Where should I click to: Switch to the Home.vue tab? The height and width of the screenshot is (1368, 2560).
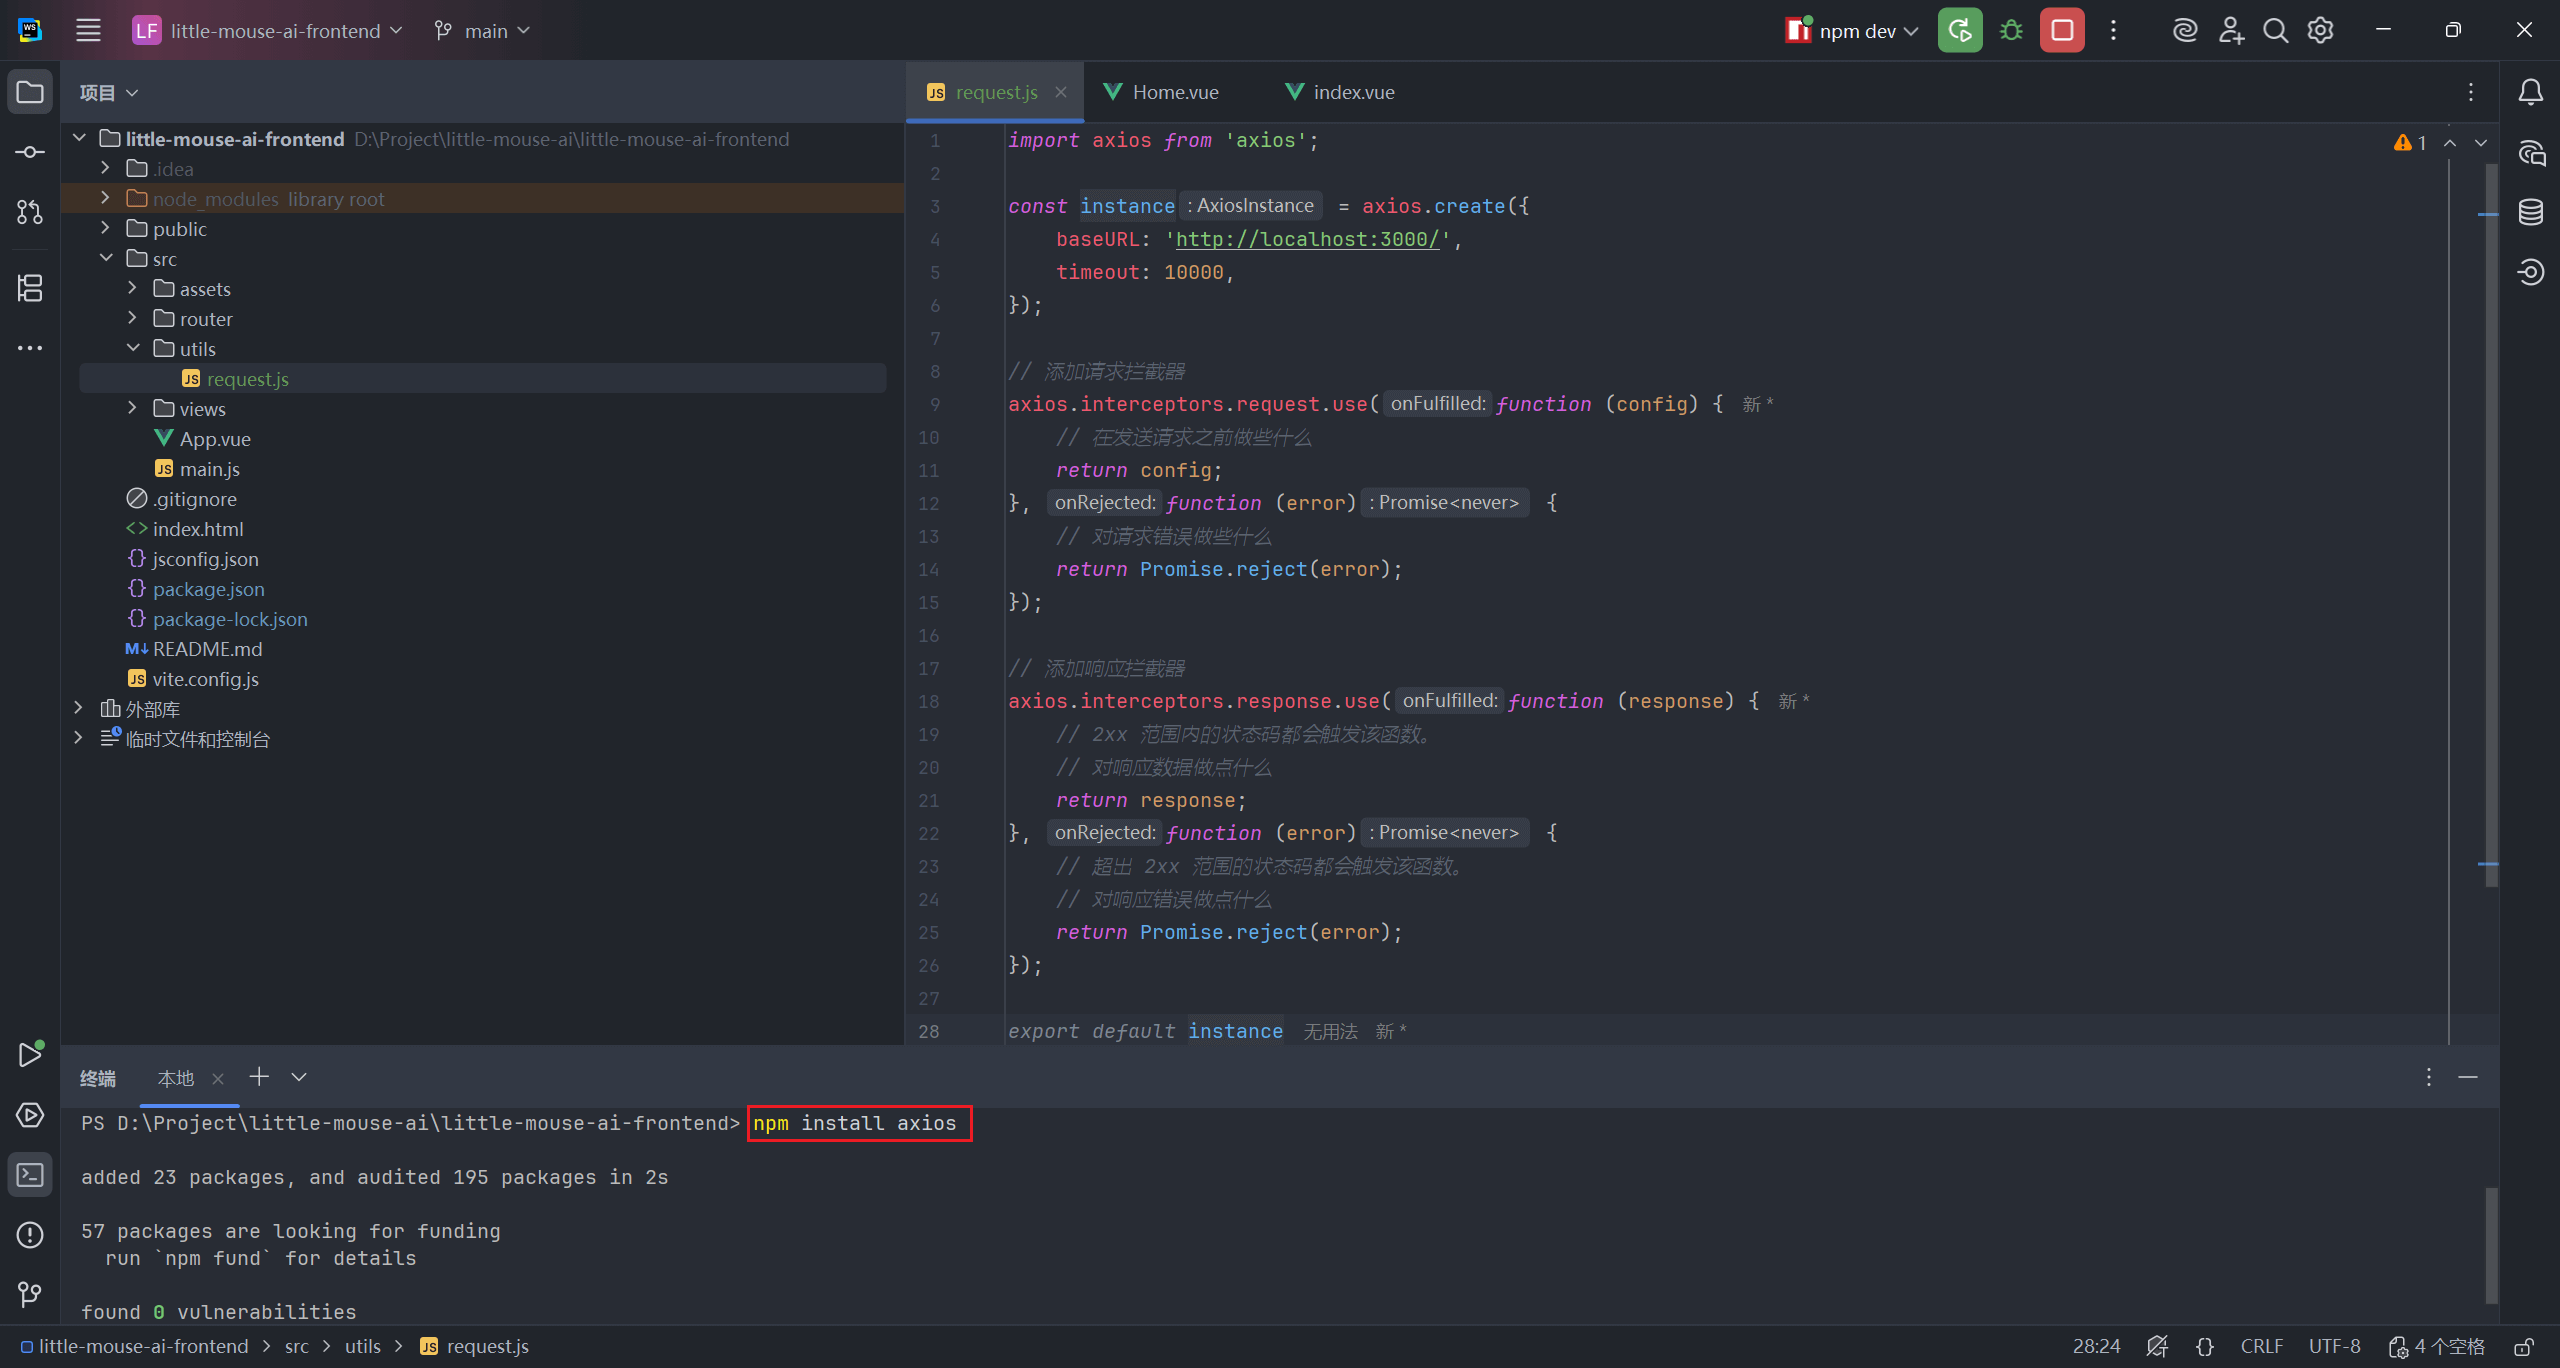(x=1174, y=92)
